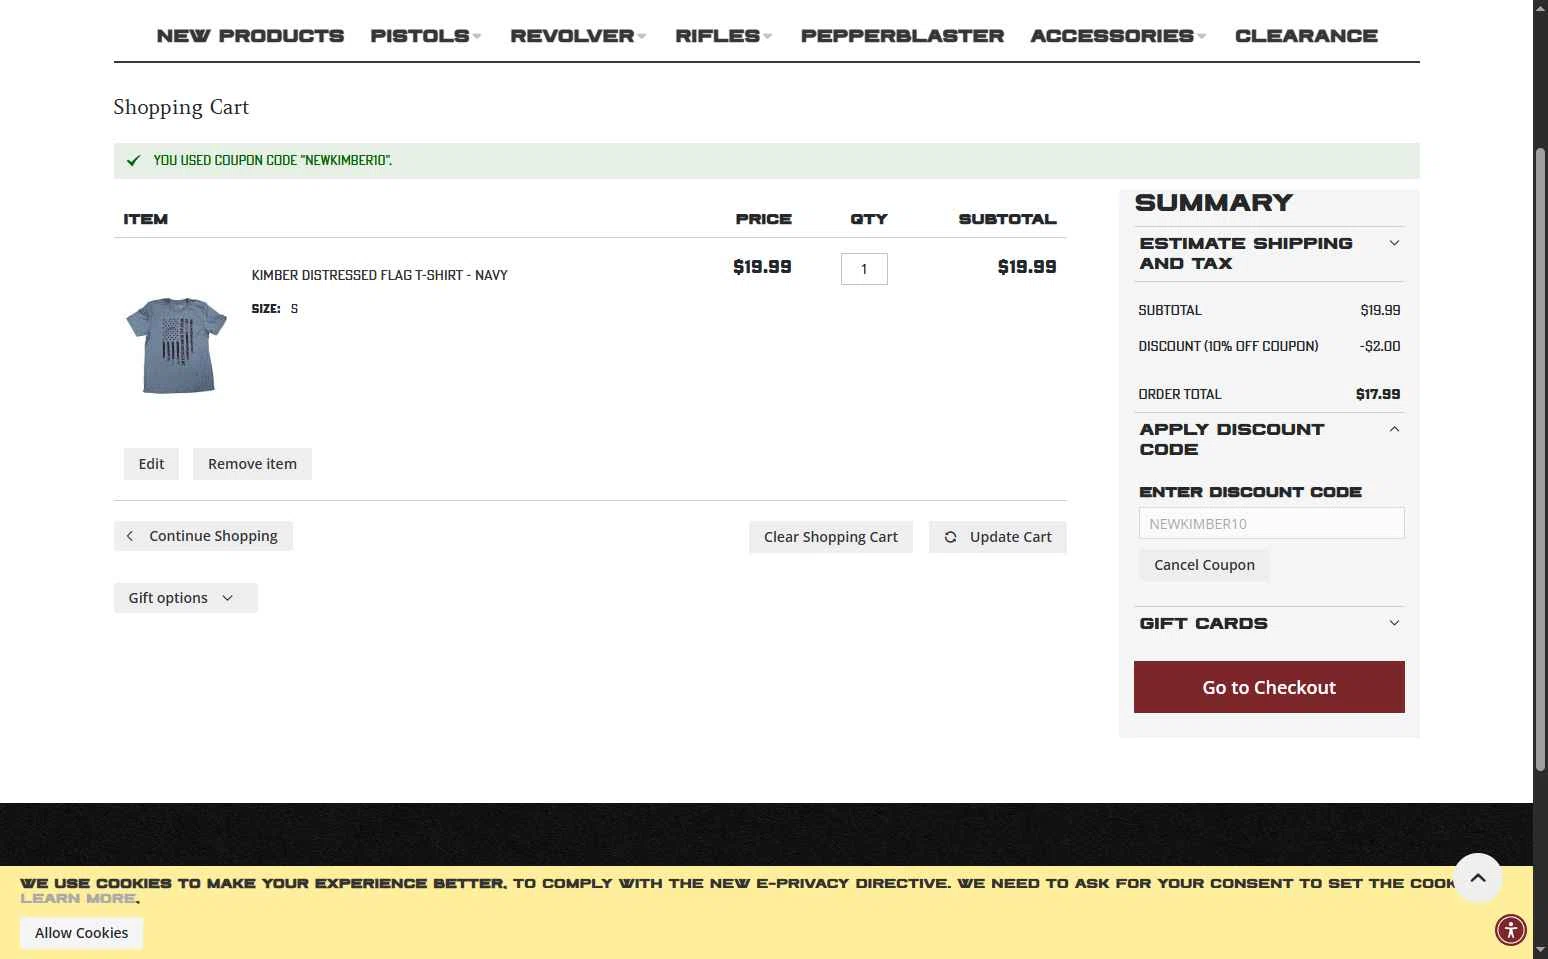Click the Edit button for the T-shirt

[x=151, y=464]
